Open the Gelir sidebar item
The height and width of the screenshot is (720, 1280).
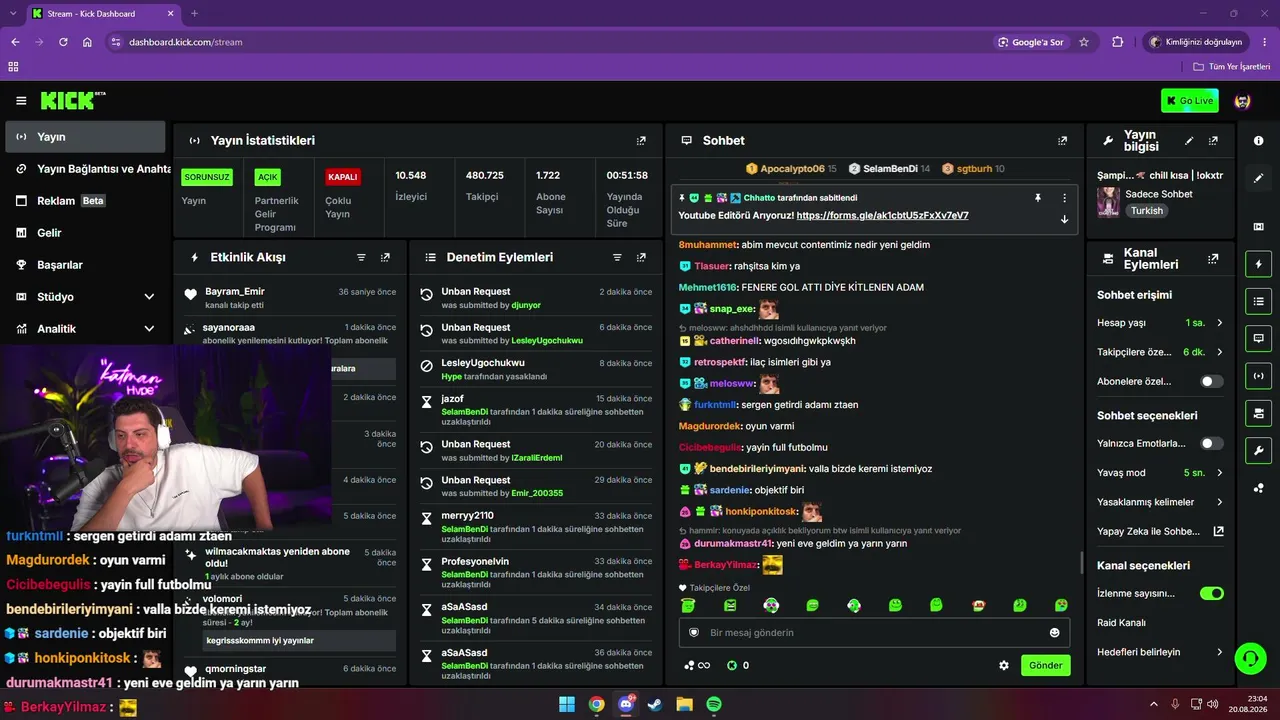tap(85, 233)
